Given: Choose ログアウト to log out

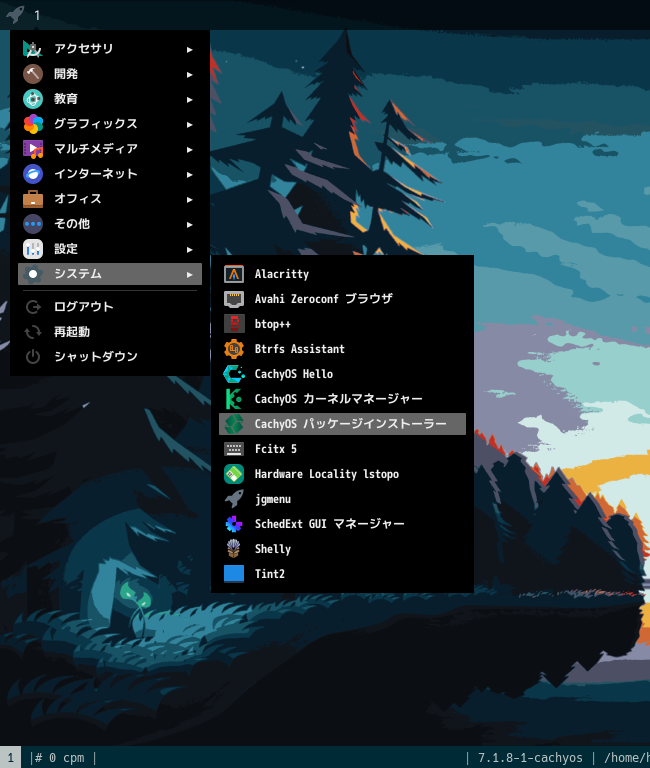Looking at the screenshot, I should click(84, 307).
